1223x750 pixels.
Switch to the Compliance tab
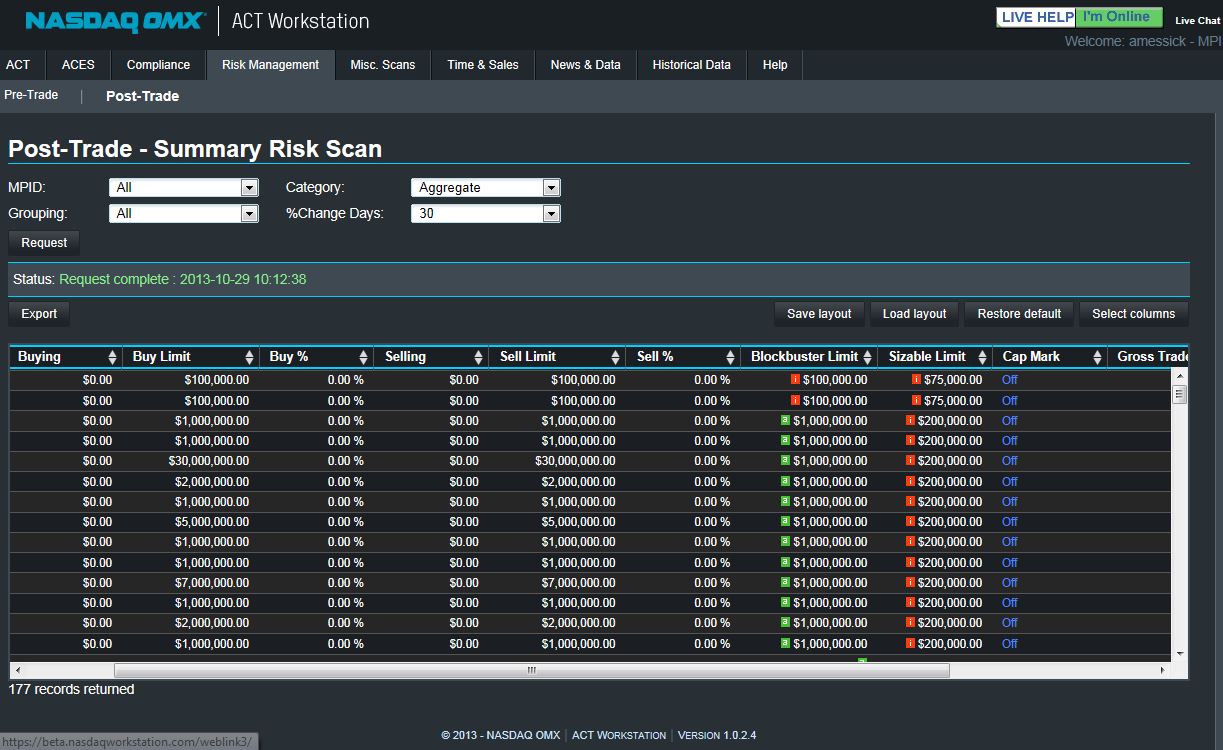[x=158, y=65]
